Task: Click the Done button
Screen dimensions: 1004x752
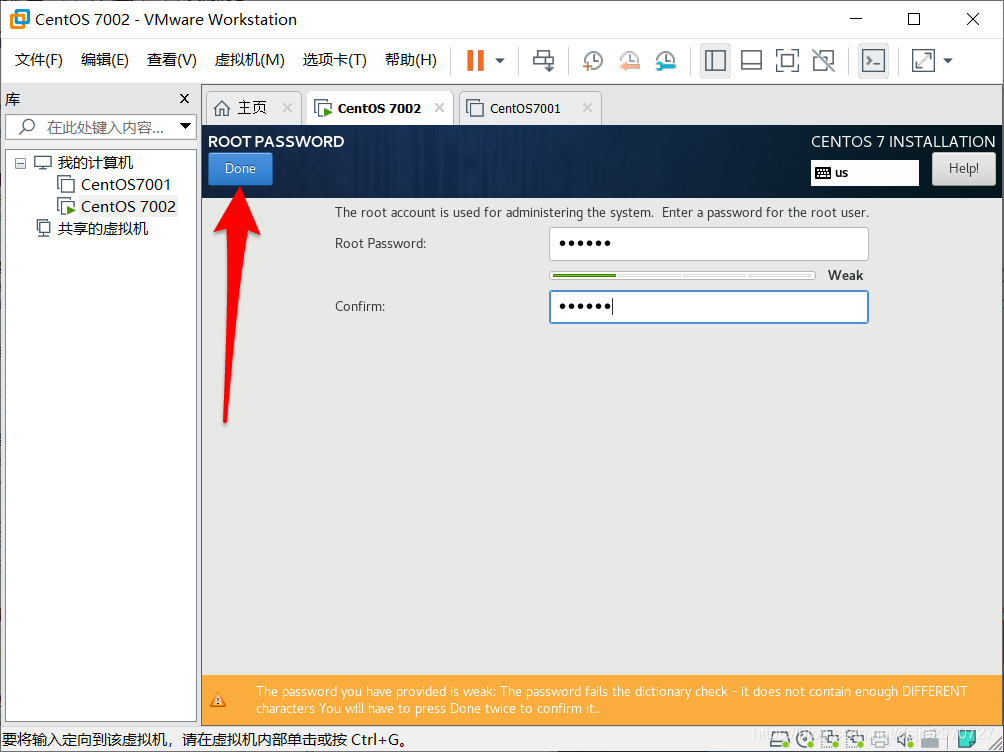Action: click(x=240, y=168)
